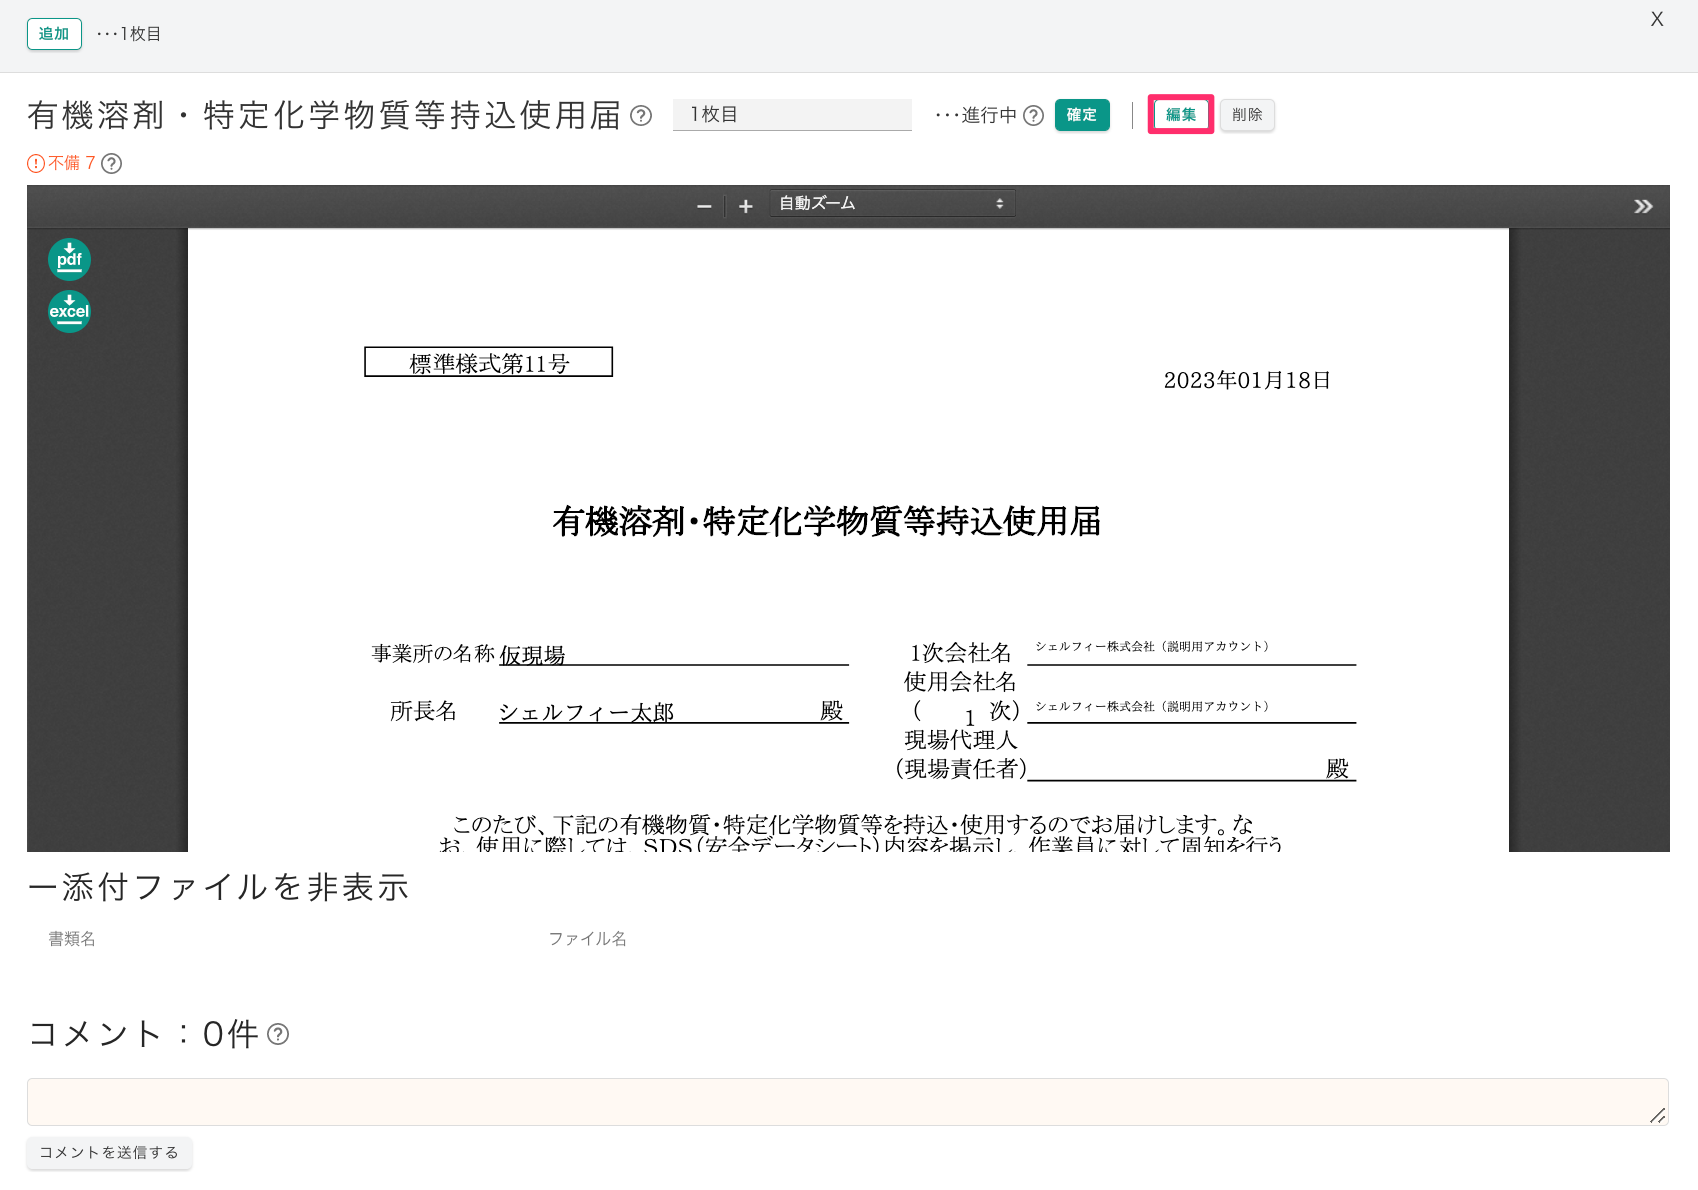This screenshot has width=1698, height=1190.
Task: Click the 削除 button
Action: pos(1247,115)
